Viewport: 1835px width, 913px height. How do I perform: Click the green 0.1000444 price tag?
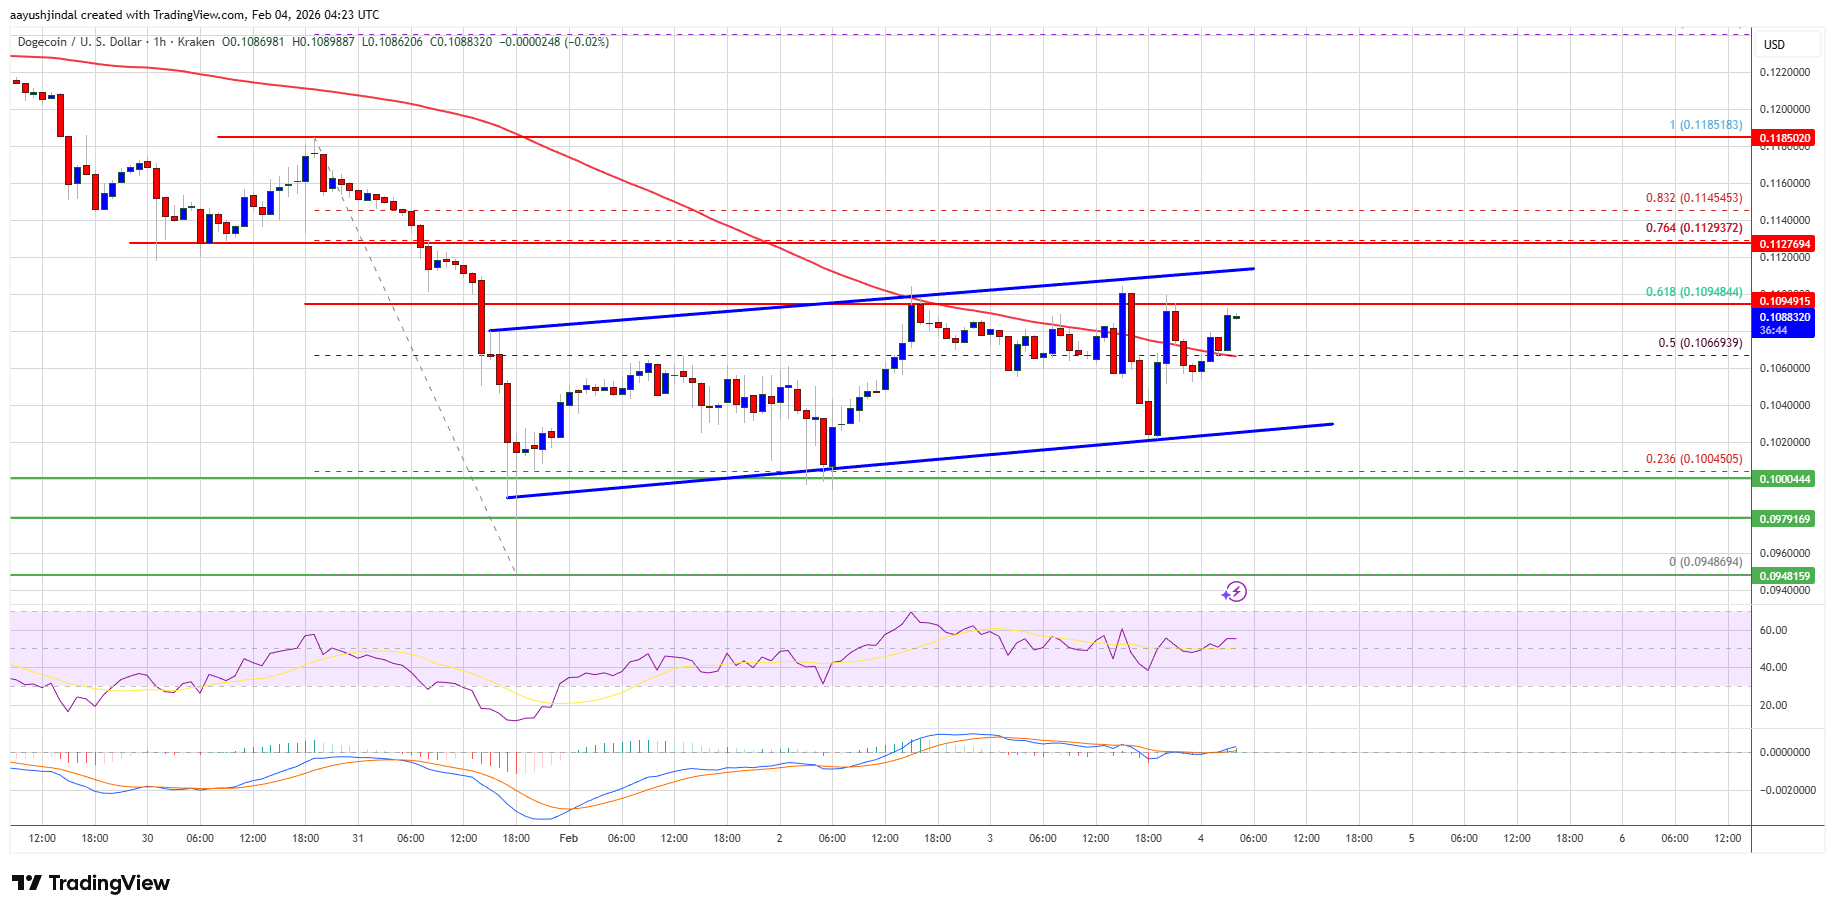(x=1784, y=479)
